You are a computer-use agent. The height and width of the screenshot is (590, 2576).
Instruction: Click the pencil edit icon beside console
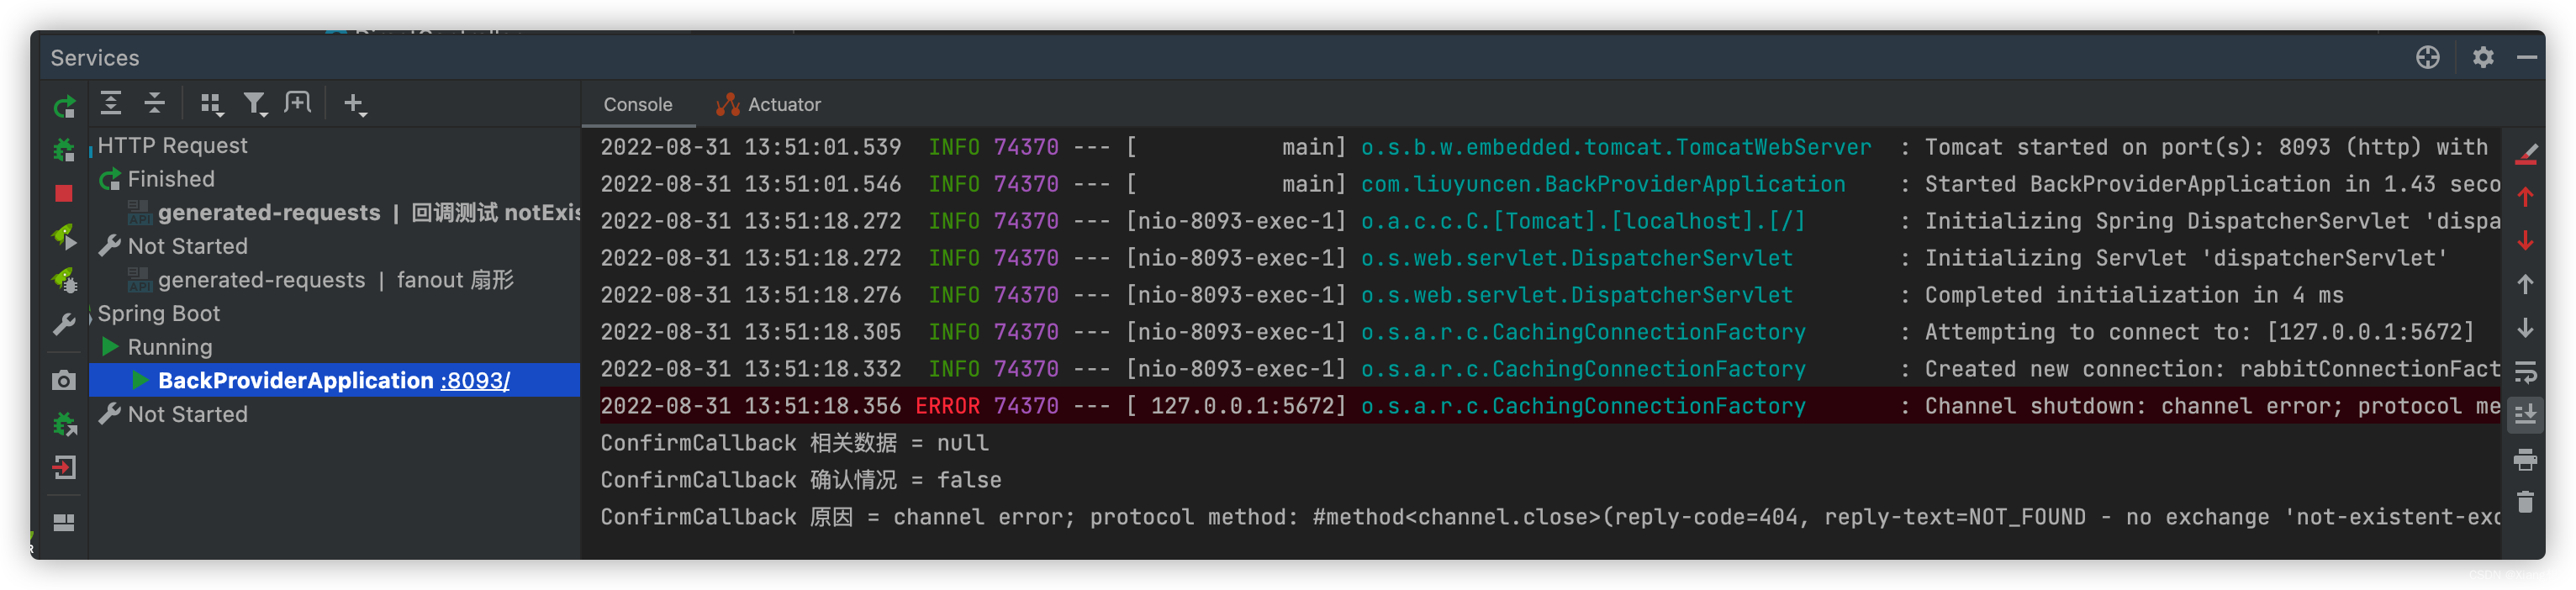pos(2525,153)
